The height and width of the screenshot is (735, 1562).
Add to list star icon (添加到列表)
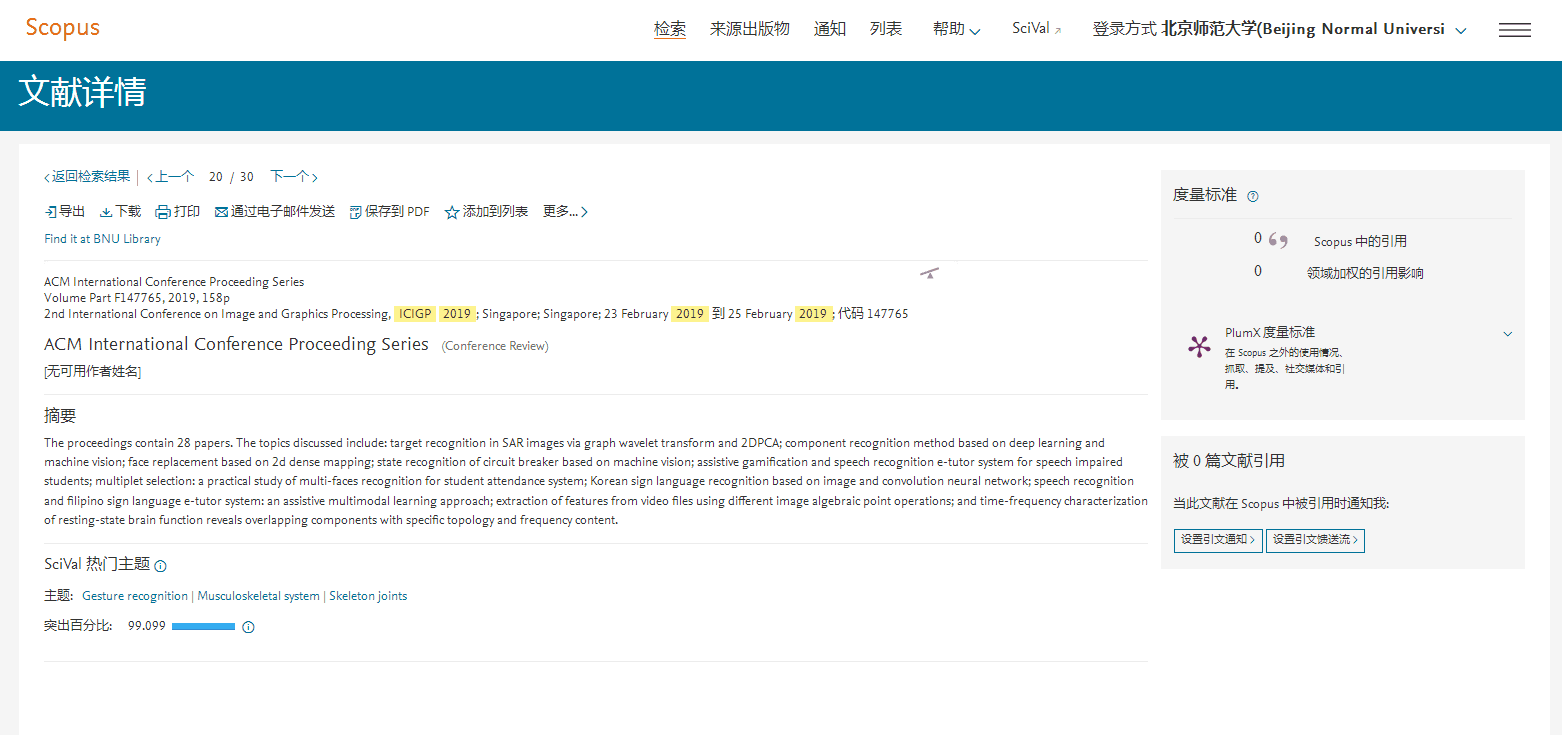click(x=452, y=212)
